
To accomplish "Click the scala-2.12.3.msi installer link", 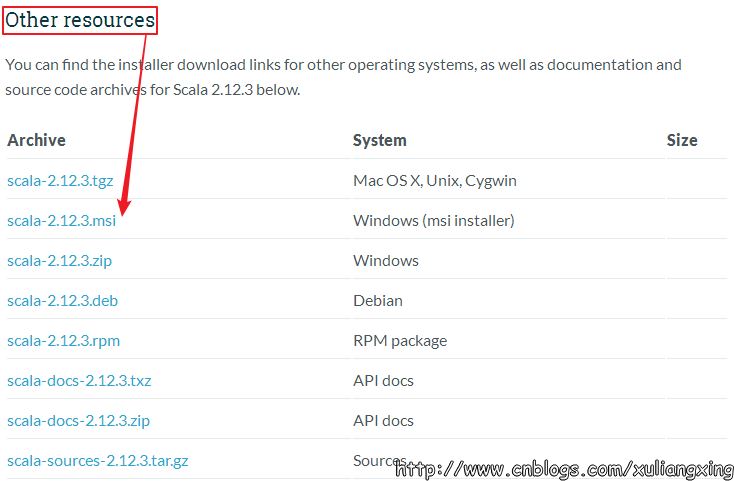I will [61, 221].
